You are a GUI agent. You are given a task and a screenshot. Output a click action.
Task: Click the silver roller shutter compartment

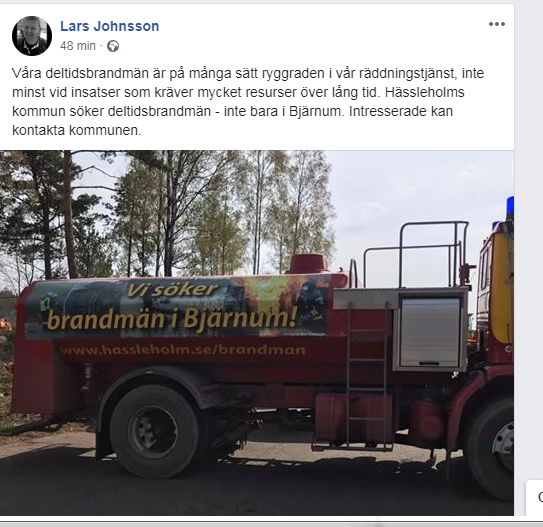coord(430,332)
